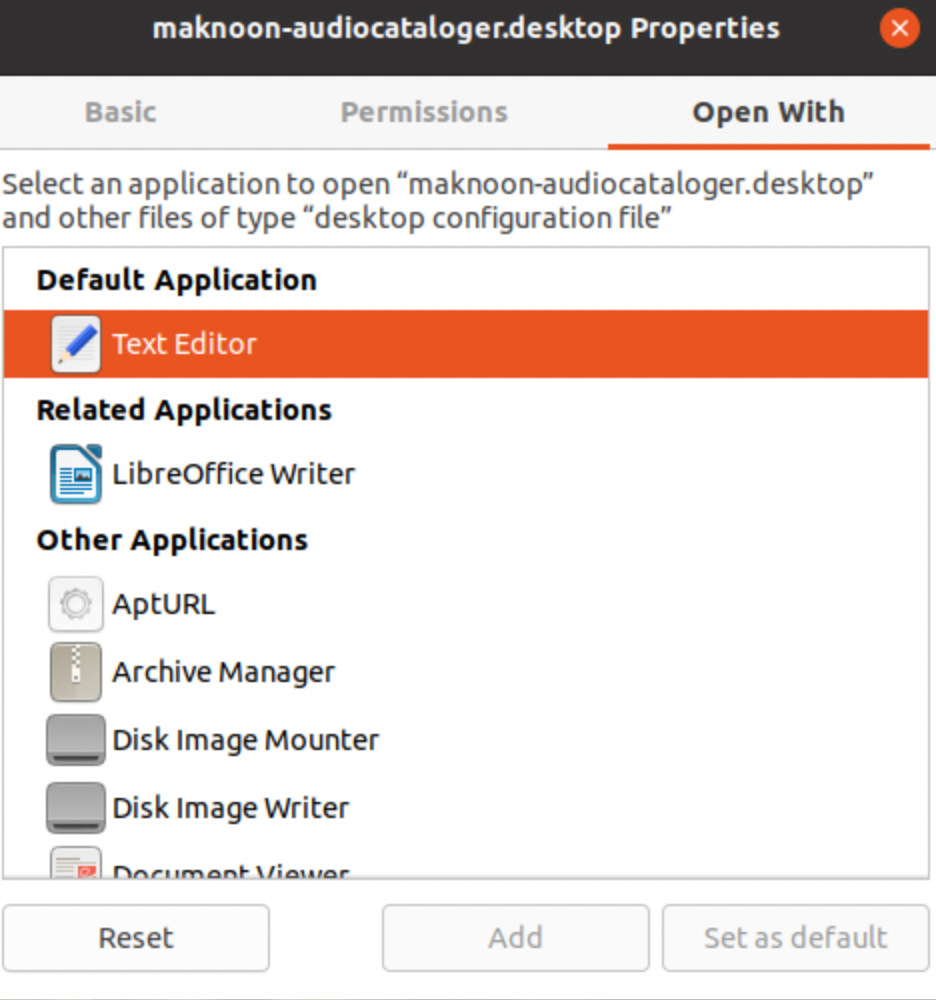Click the LibreOffice Writer document icon

coord(76,474)
